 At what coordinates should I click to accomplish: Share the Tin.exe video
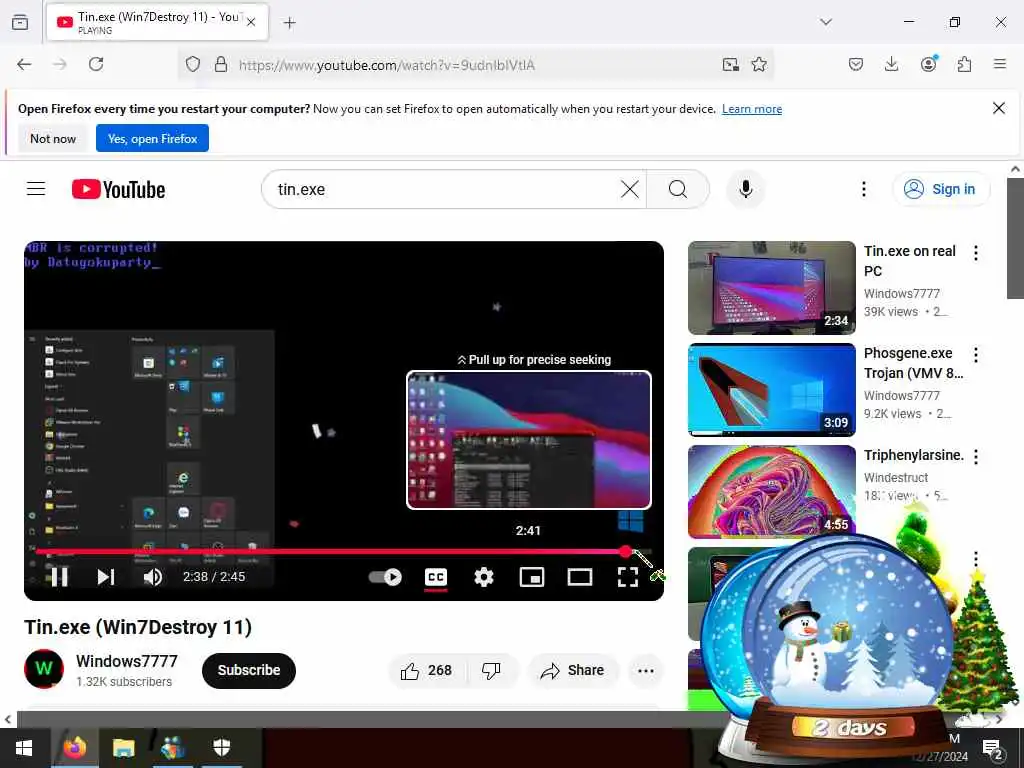click(x=573, y=671)
